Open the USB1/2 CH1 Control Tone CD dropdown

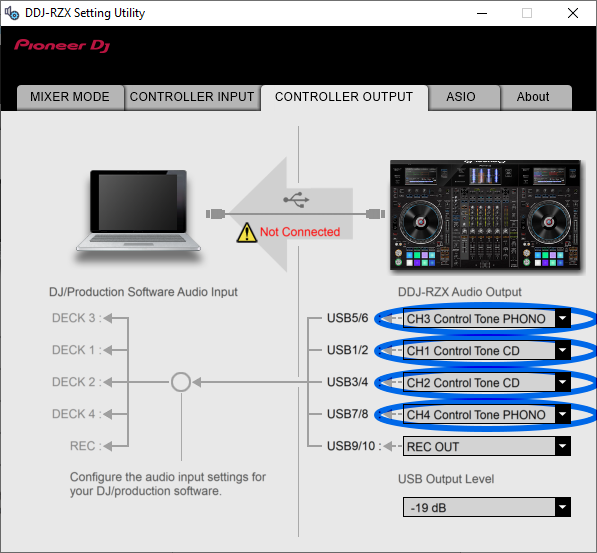coord(487,351)
